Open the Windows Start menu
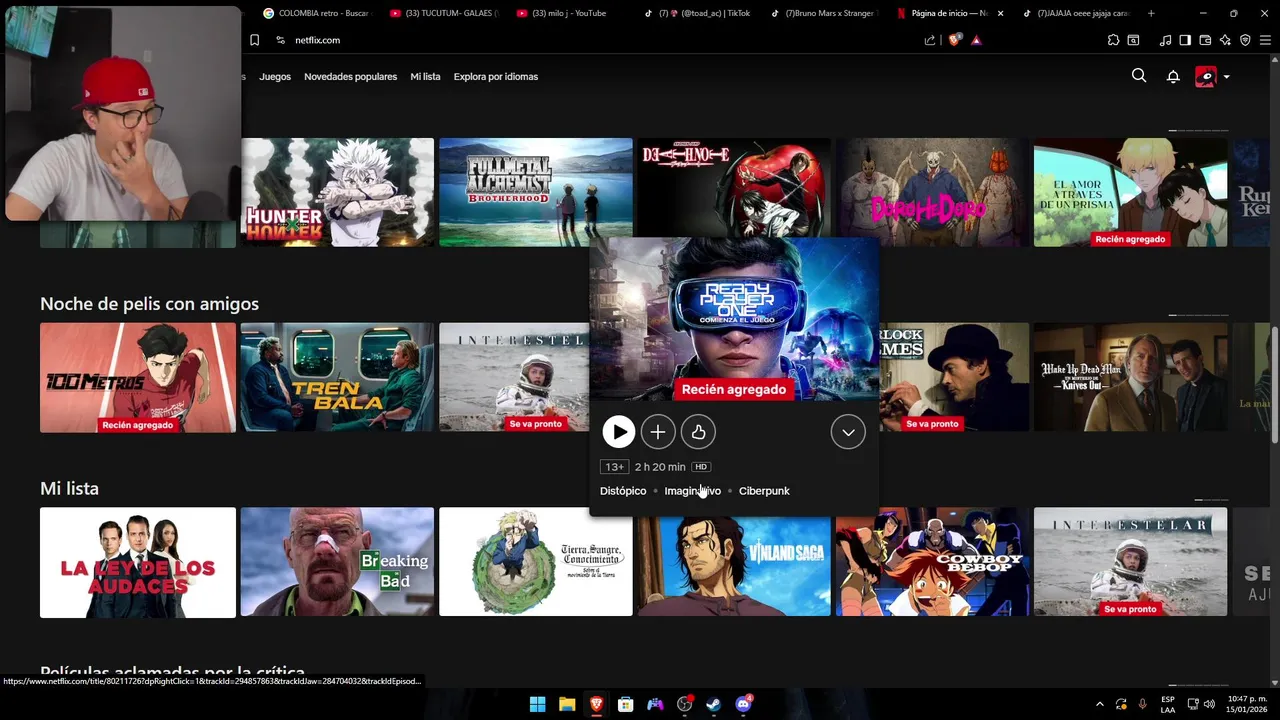 [x=537, y=704]
